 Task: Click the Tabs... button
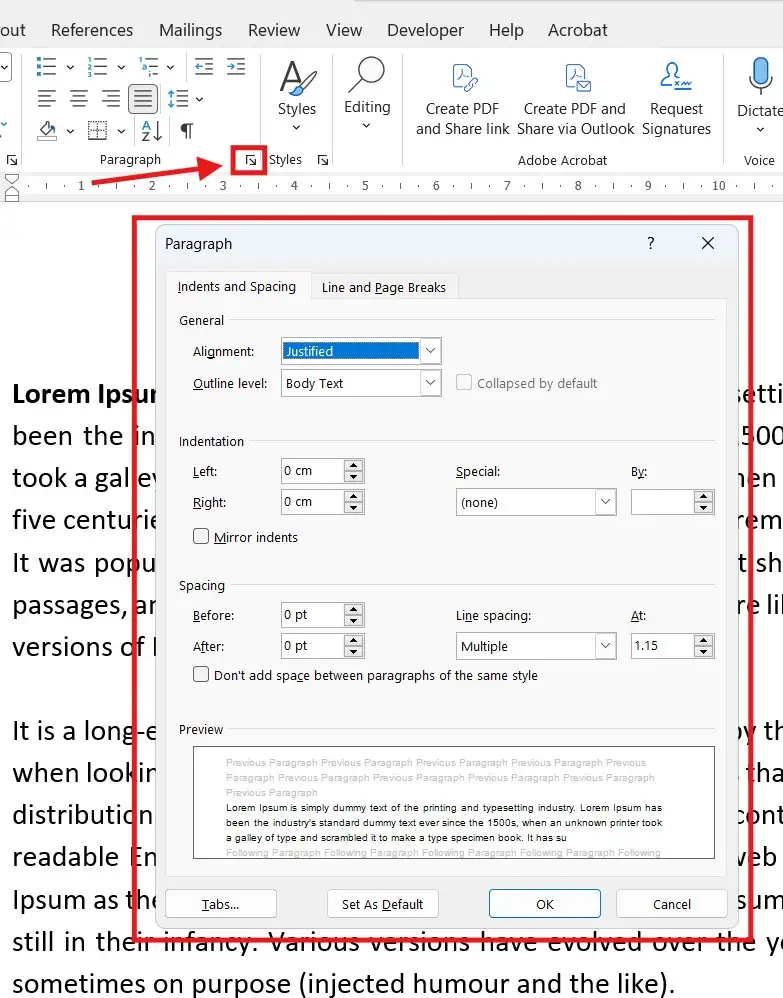[x=220, y=904]
